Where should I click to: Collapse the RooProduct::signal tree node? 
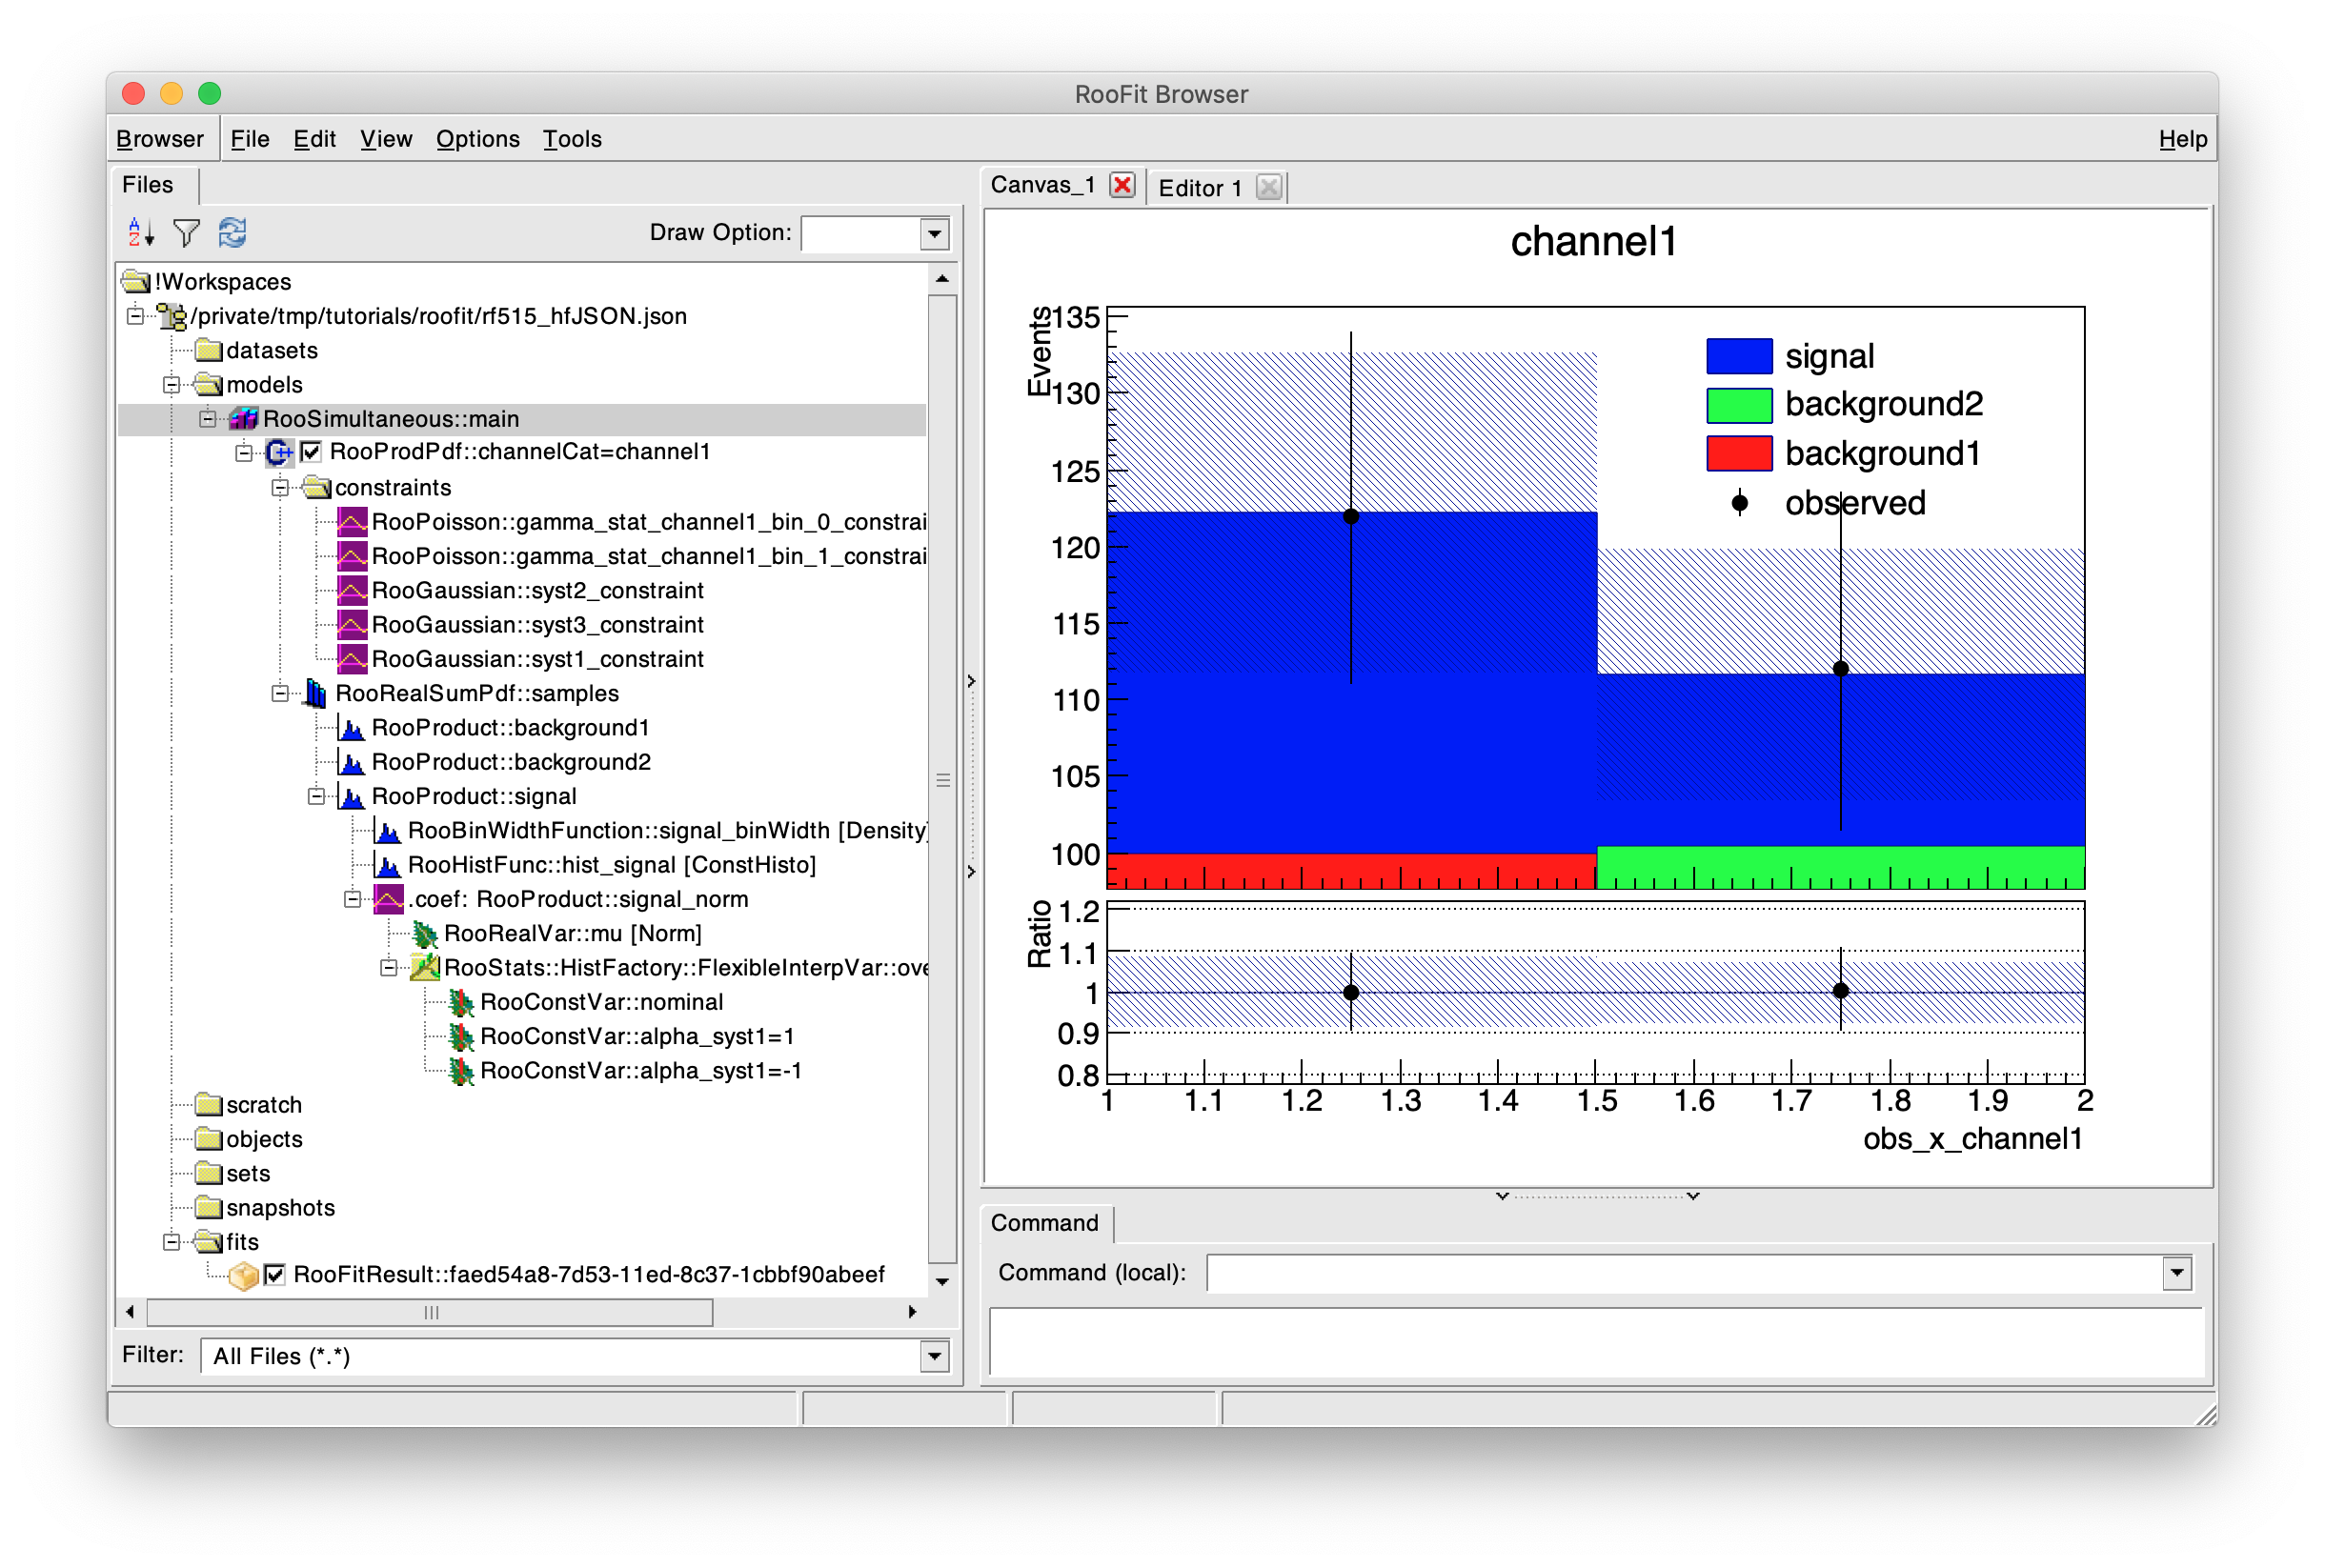tap(316, 796)
